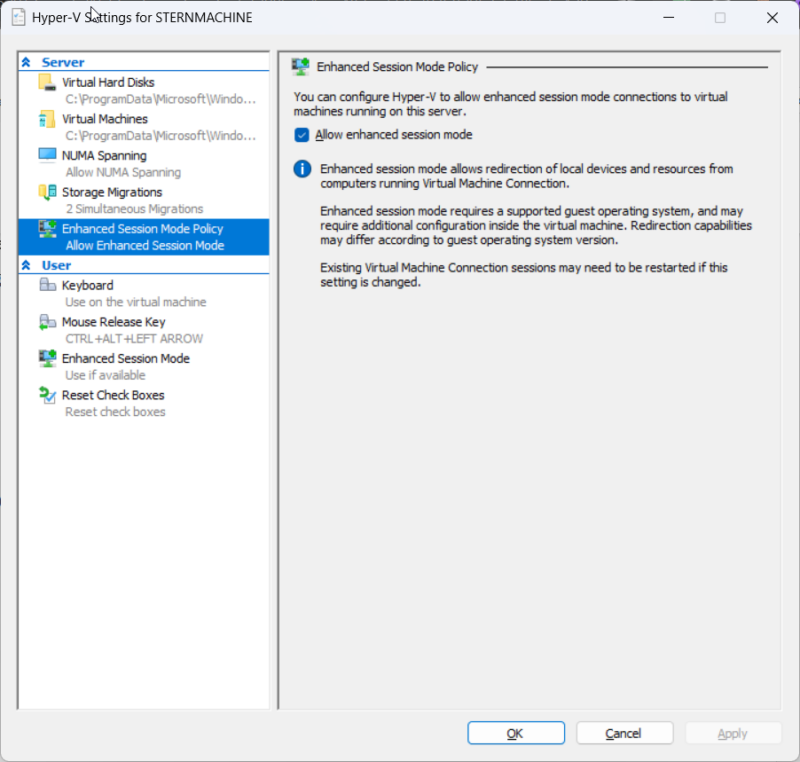
Task: Click the blue information icon in the right pane
Action: pos(302,169)
